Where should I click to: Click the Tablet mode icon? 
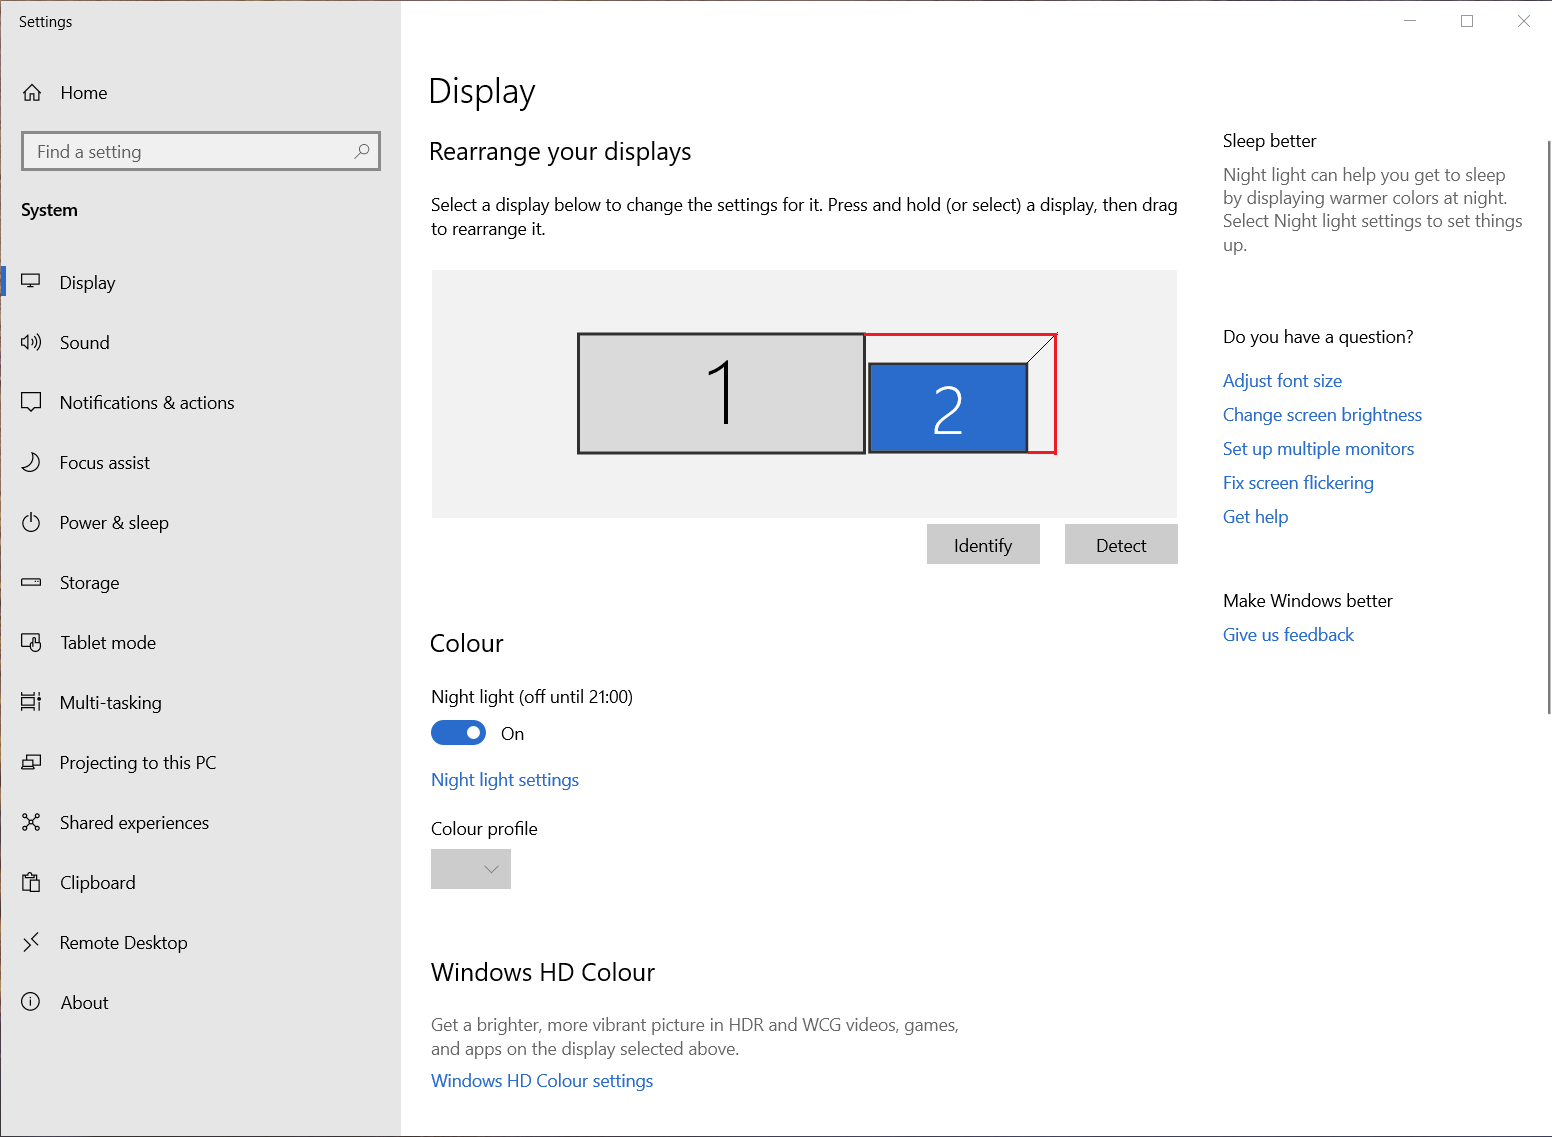31,642
